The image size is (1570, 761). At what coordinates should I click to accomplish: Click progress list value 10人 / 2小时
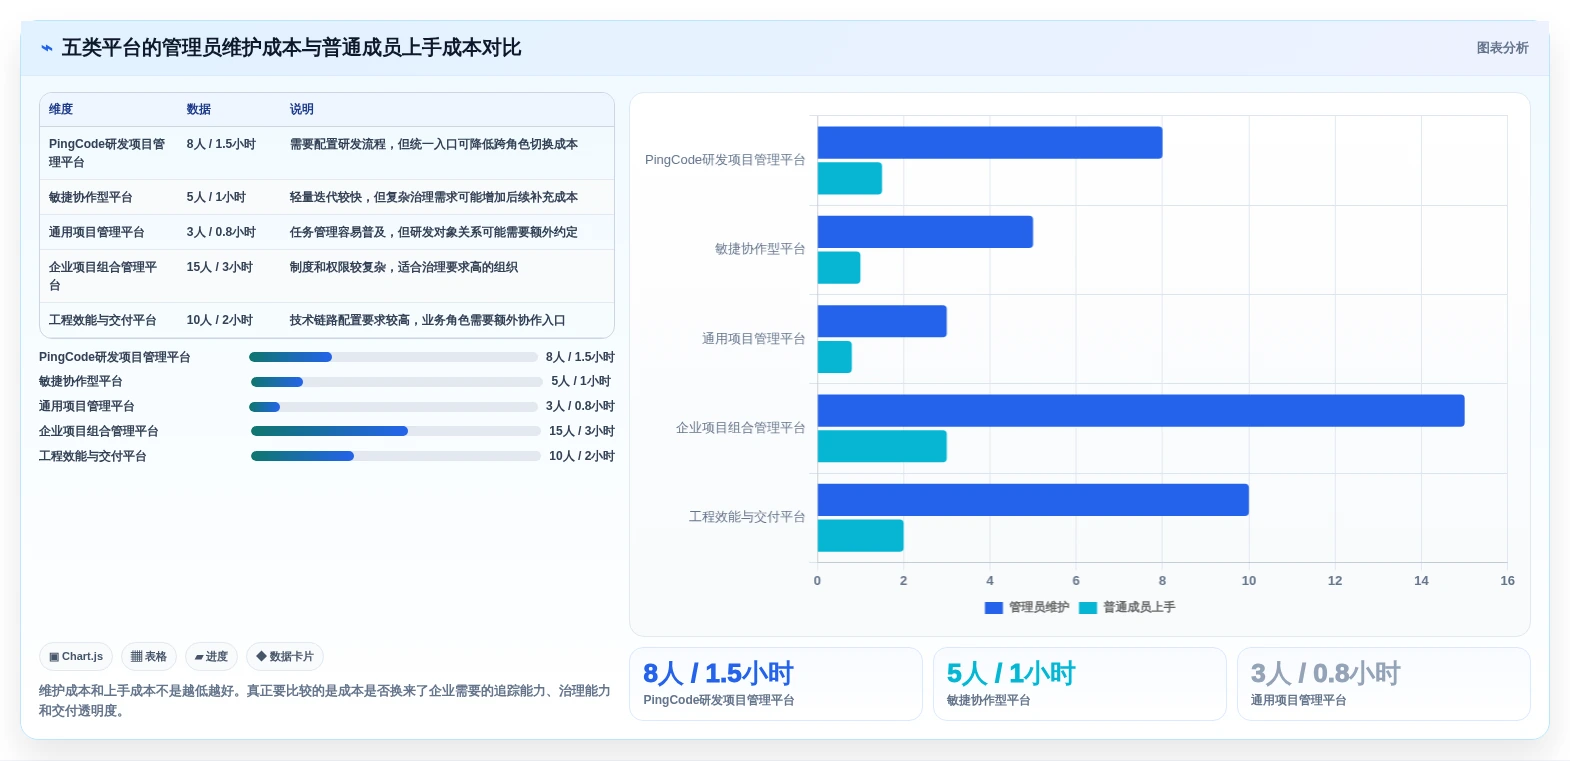point(582,456)
